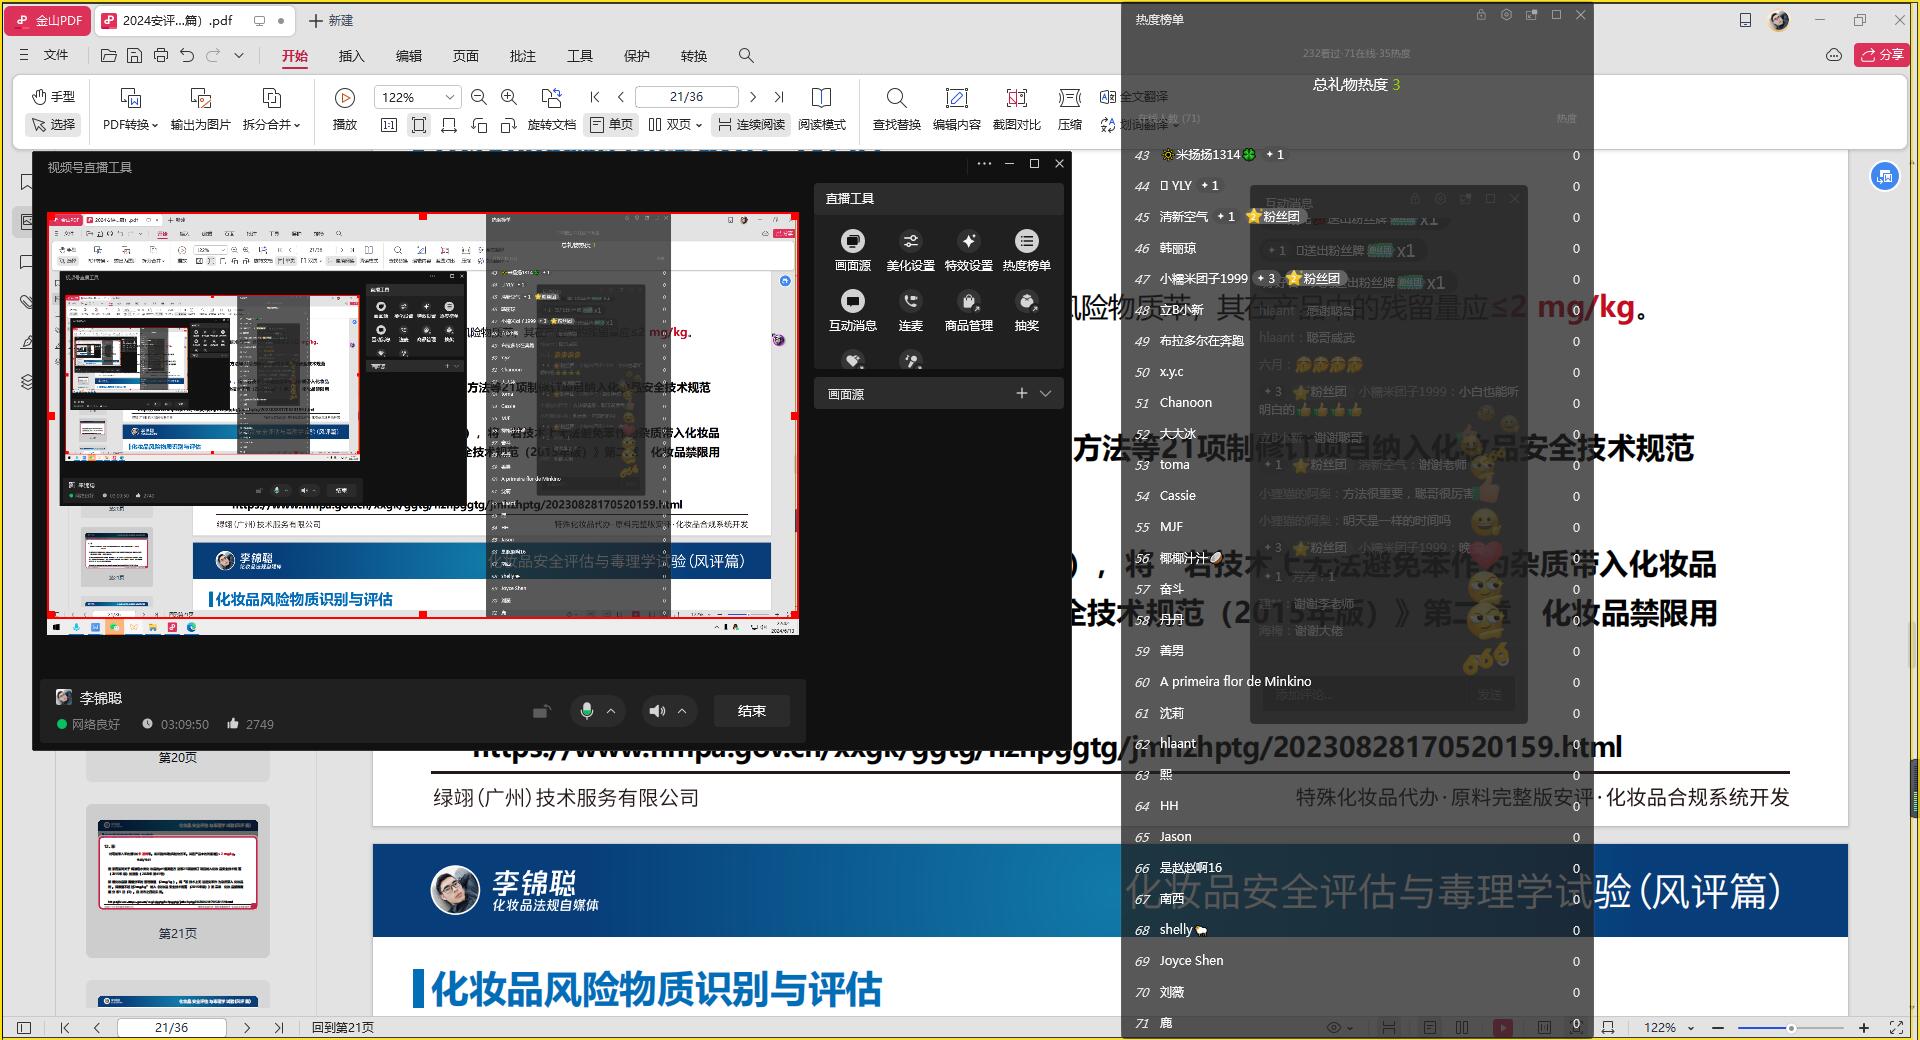The width and height of the screenshot is (1920, 1040).
Task: Open 查找替换 find and replace
Action: [x=896, y=110]
